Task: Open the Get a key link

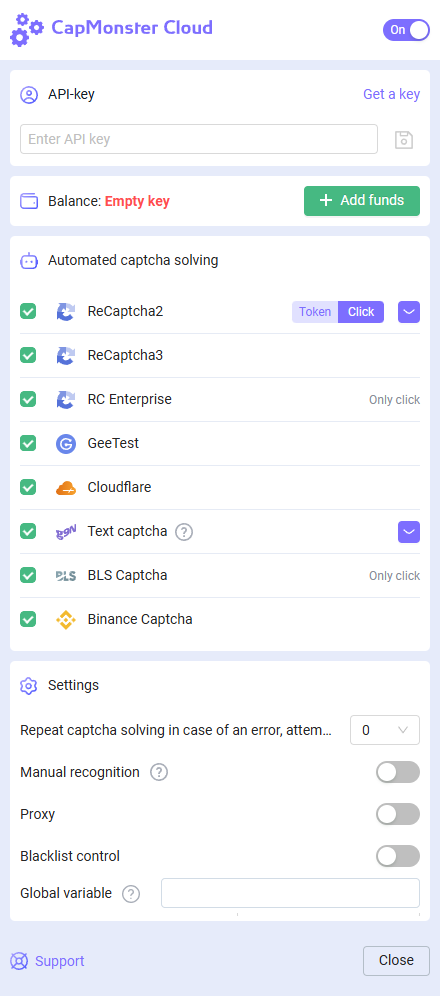Action: pos(391,95)
